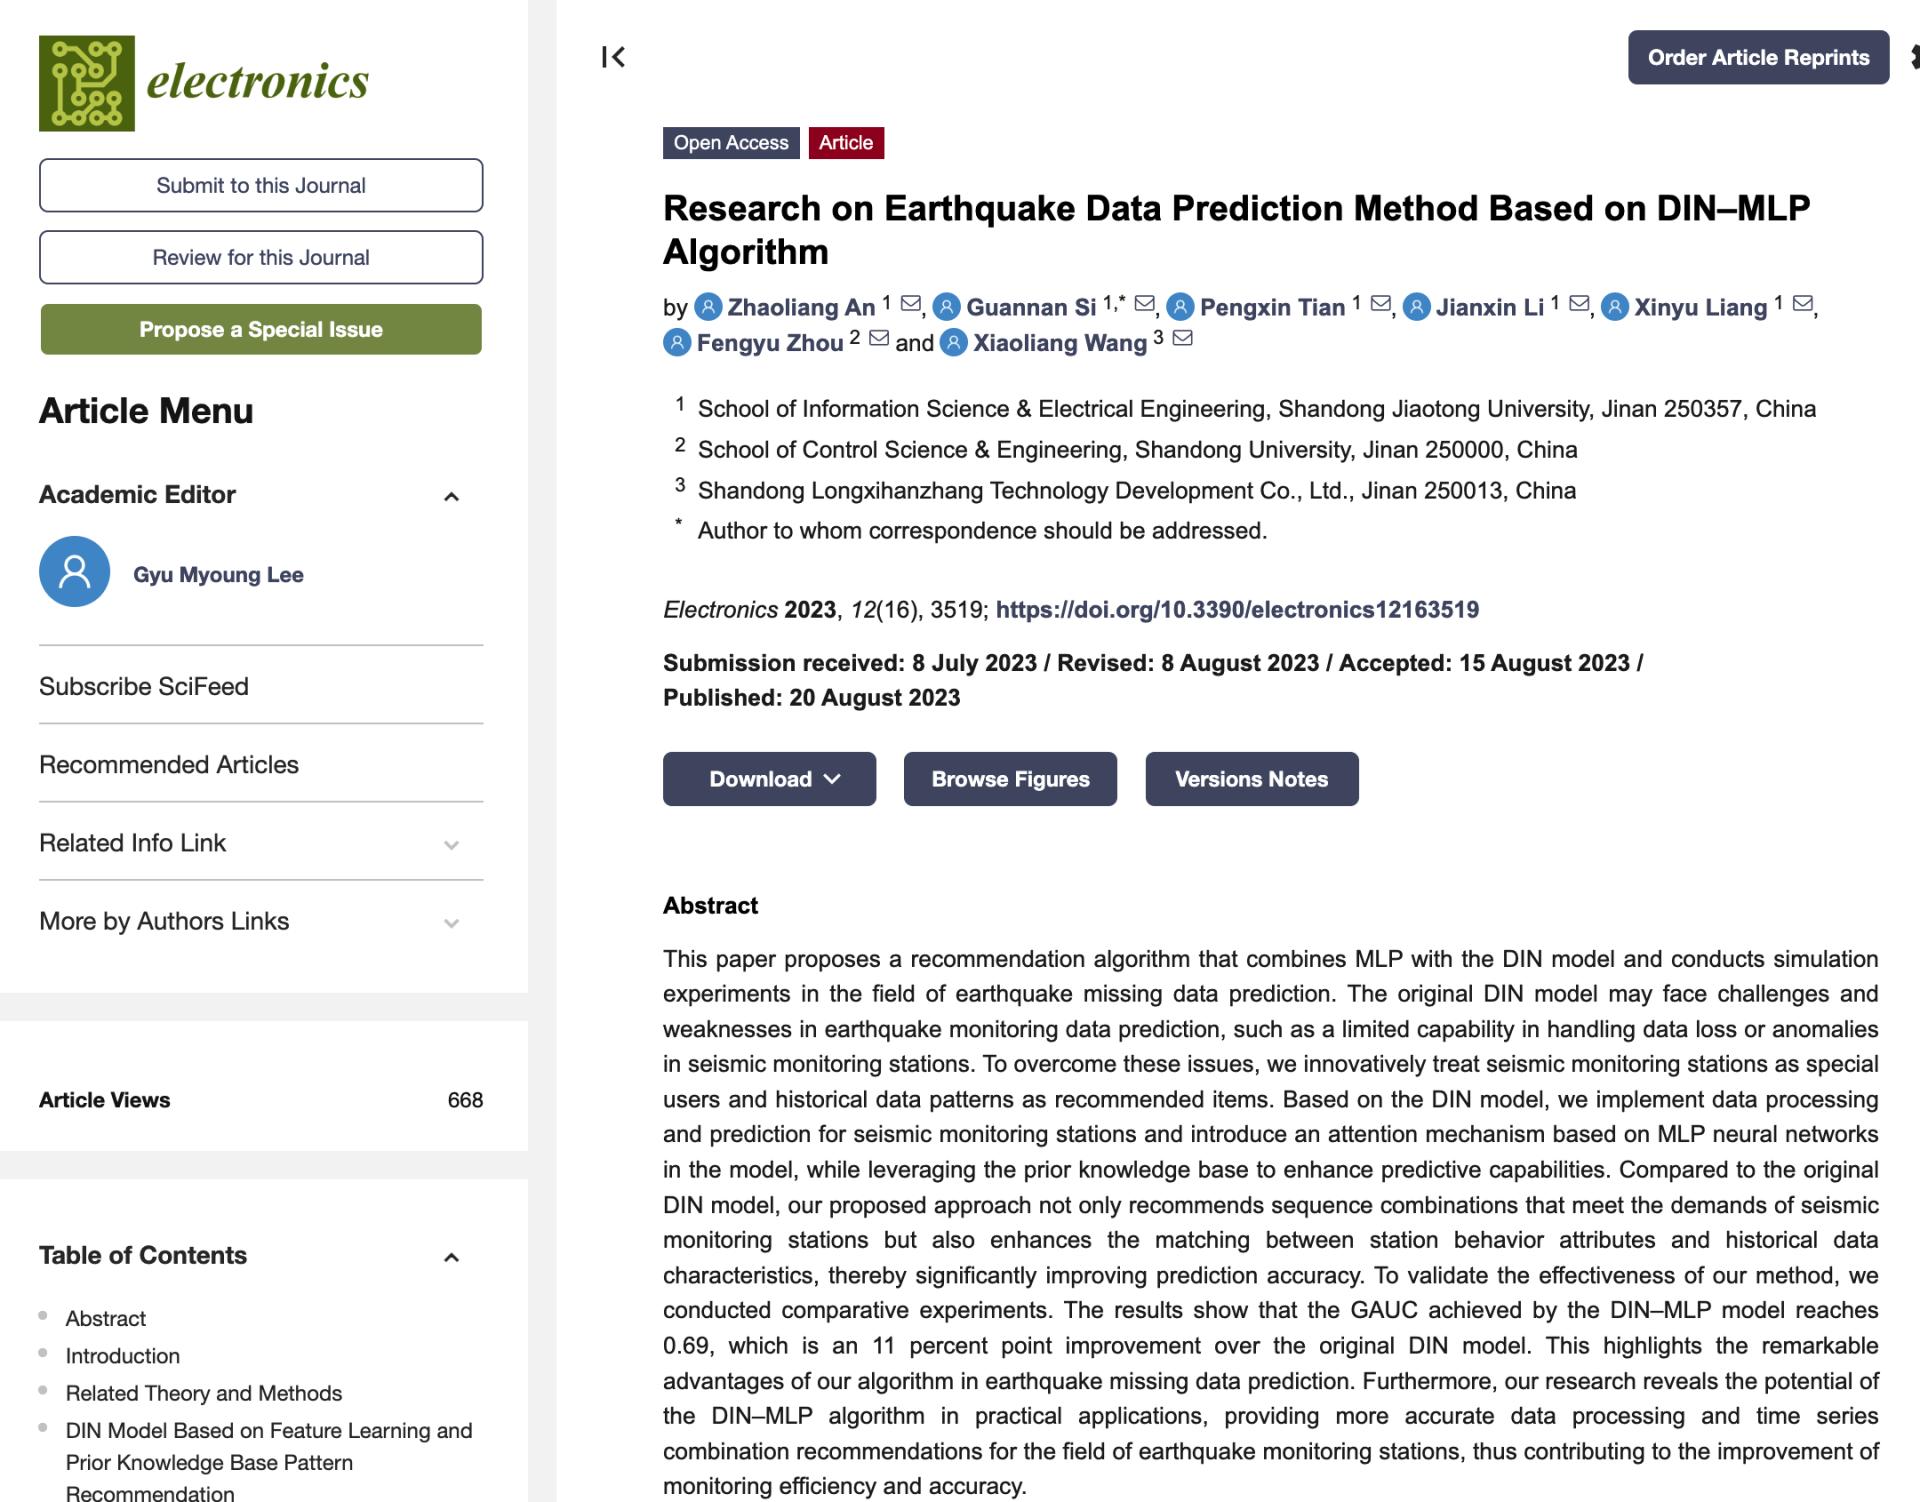This screenshot has height=1502, width=1920.
Task: Collapse the Academic Editor section
Action: 451,496
